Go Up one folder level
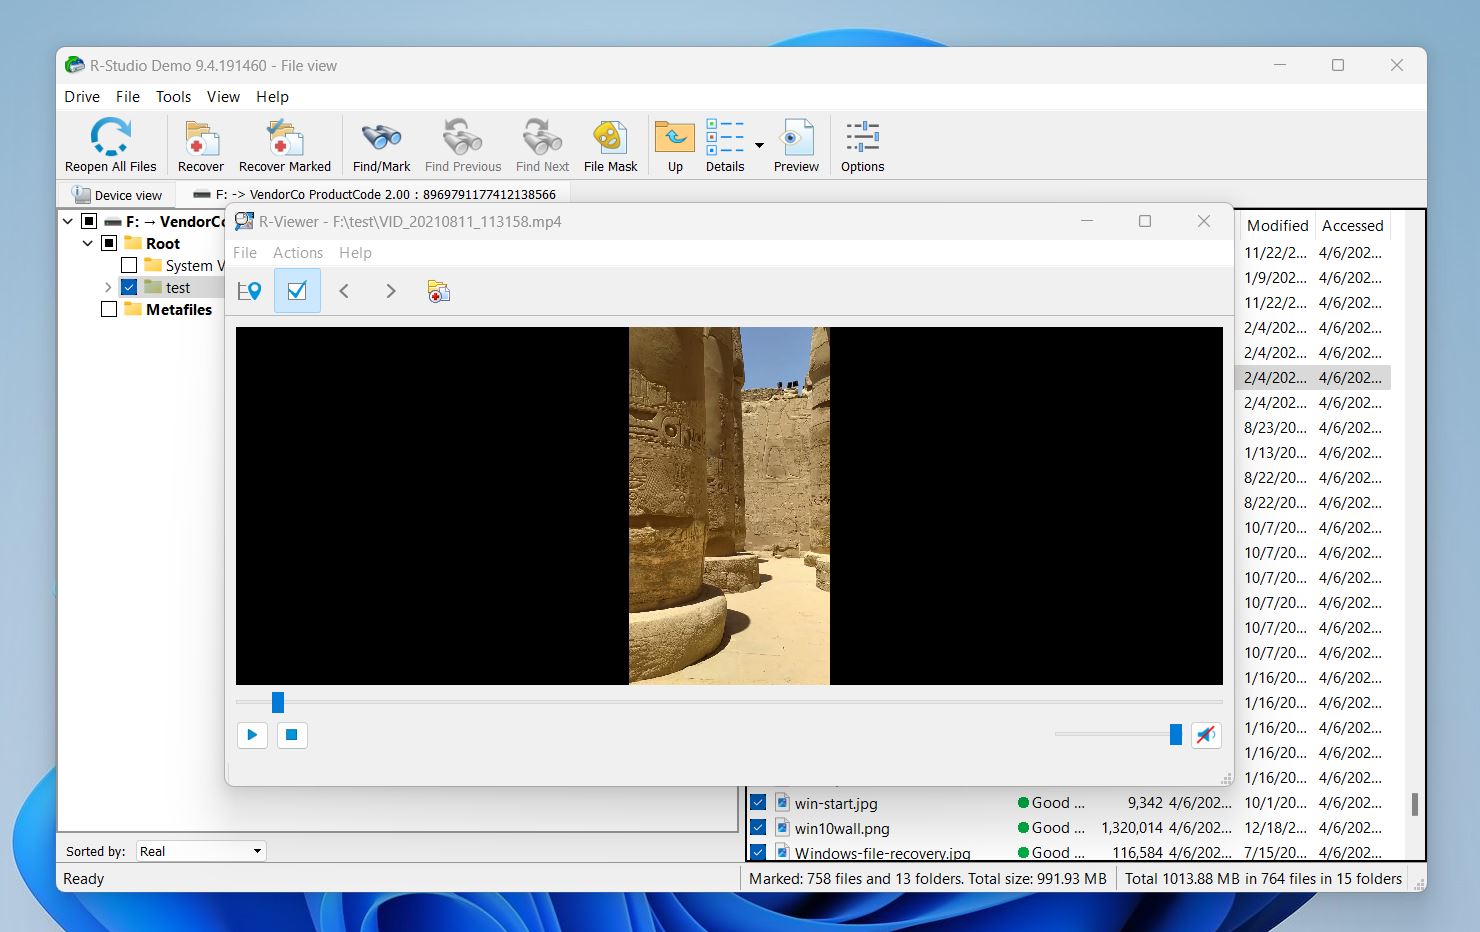This screenshot has height=932, width=1480. coord(675,146)
